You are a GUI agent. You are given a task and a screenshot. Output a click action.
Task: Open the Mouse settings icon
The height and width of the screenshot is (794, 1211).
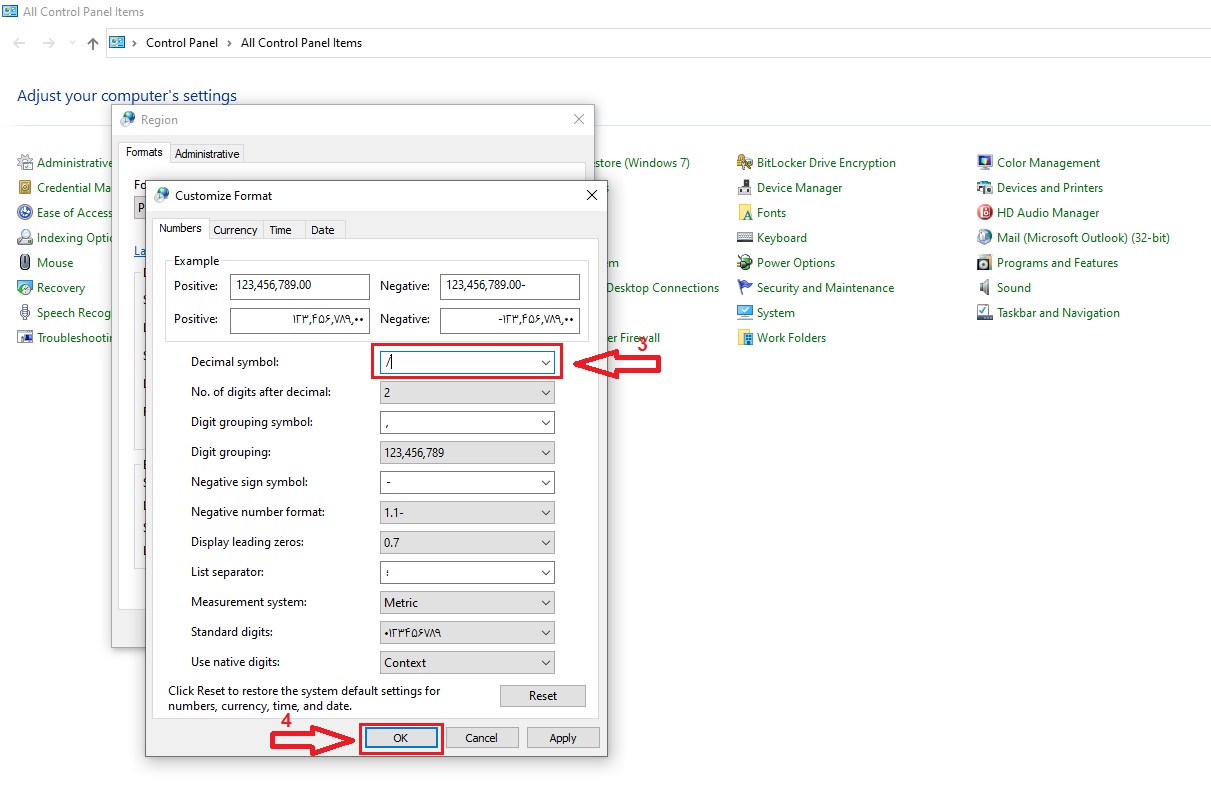click(25, 263)
